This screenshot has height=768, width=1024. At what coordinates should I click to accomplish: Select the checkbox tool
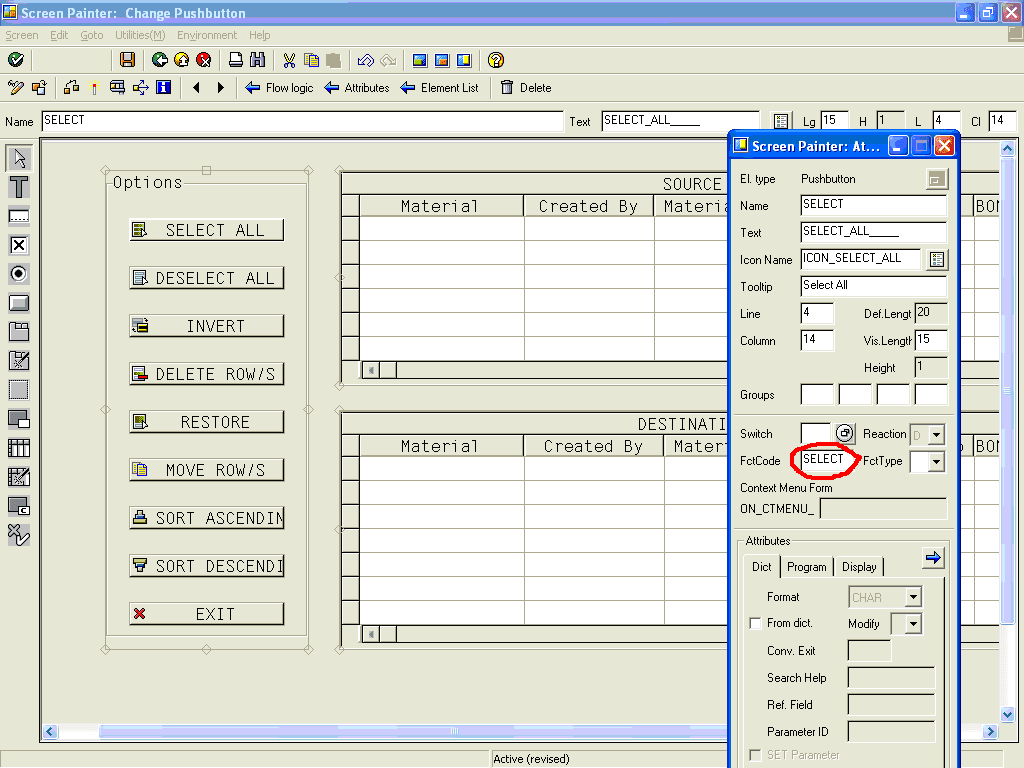18,245
